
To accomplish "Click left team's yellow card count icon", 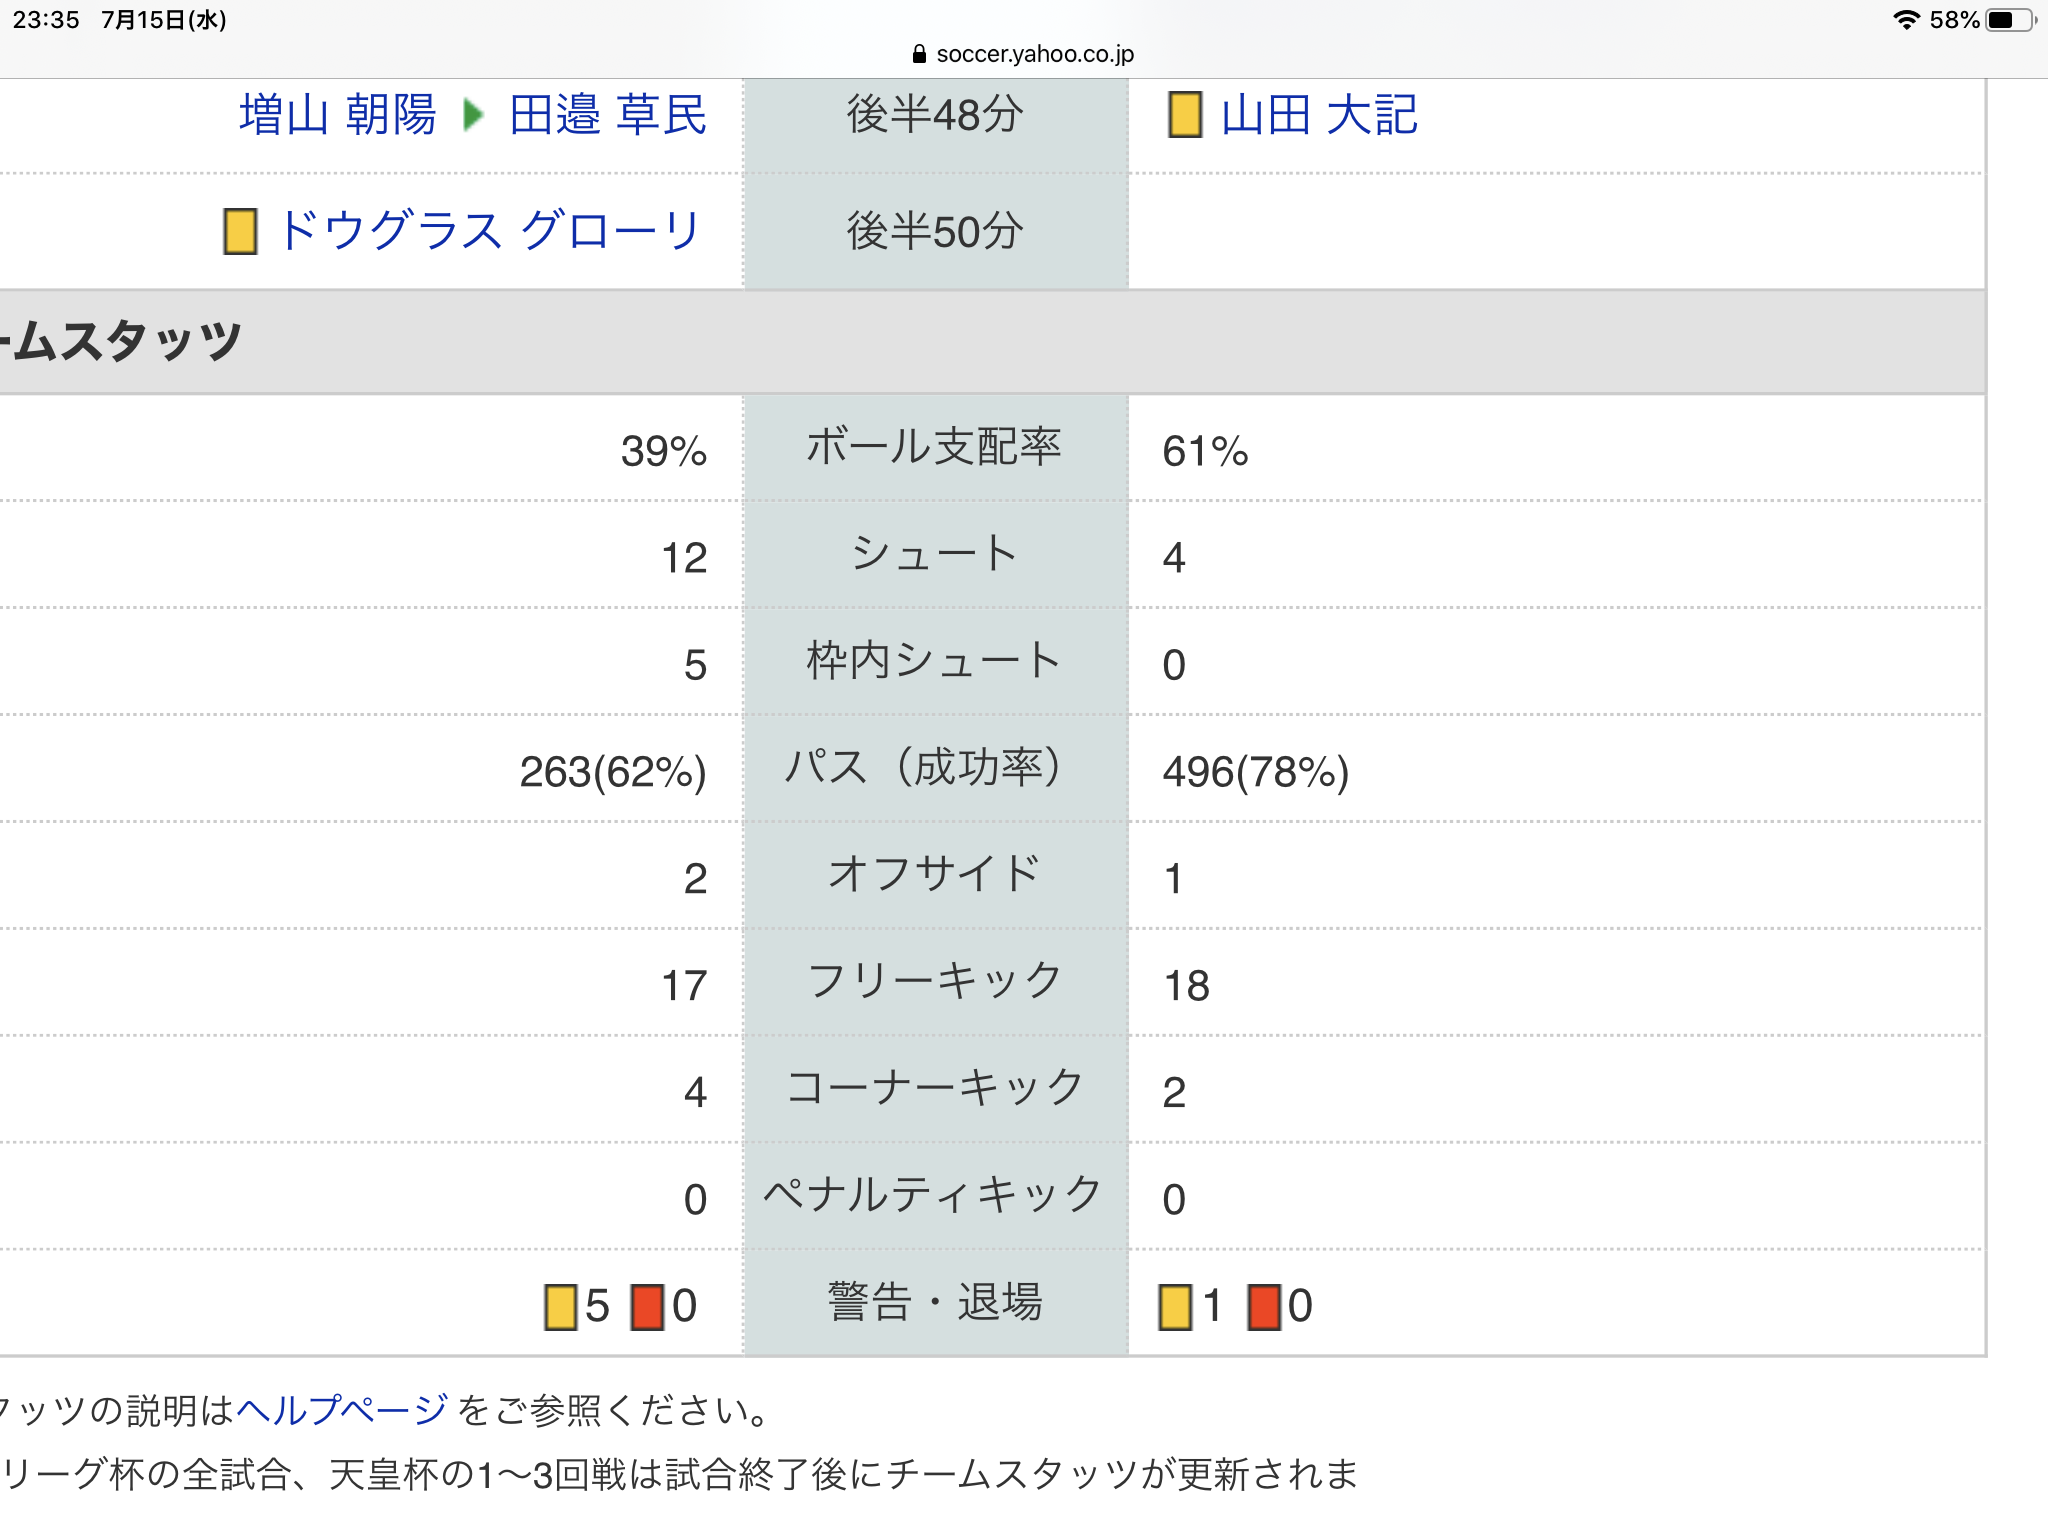I will point(560,1307).
